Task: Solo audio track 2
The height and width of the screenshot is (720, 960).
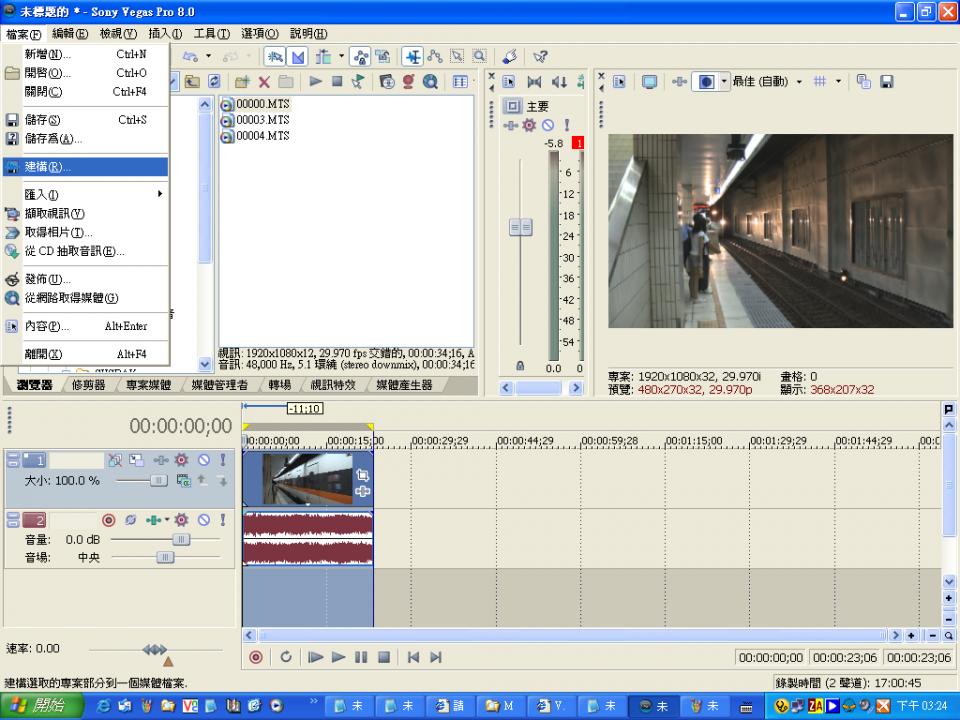Action: [x=222, y=520]
